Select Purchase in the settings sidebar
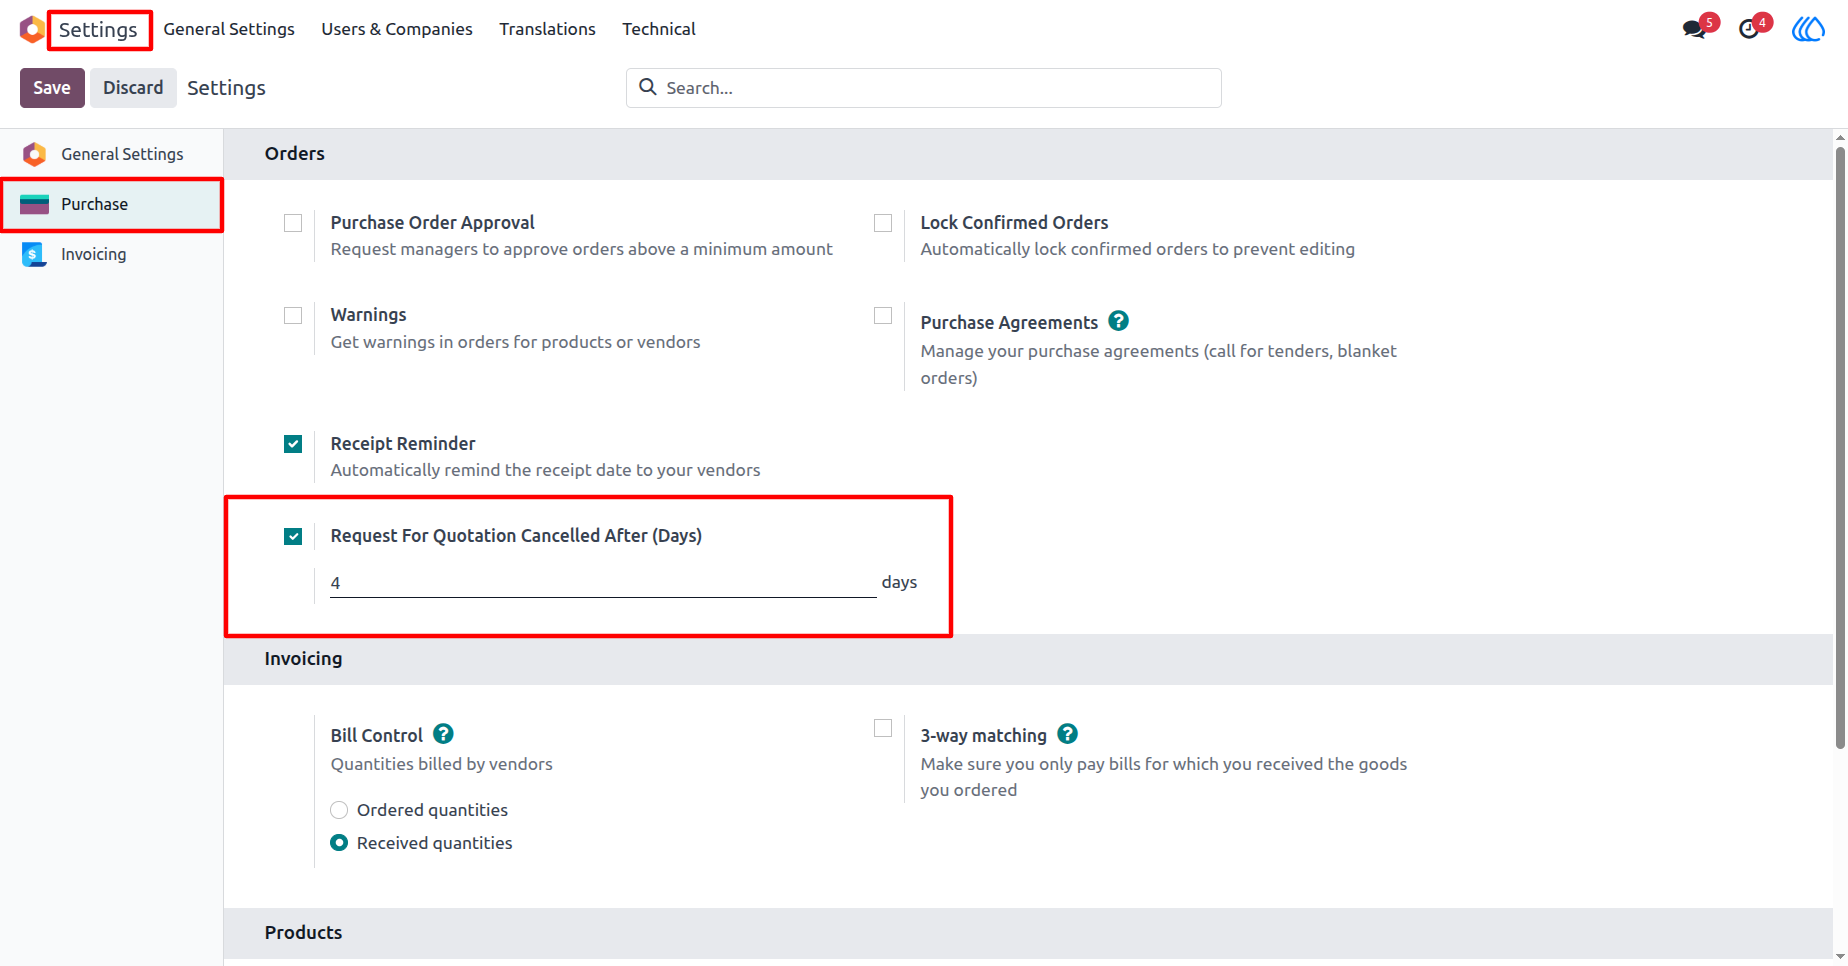 coord(111,204)
